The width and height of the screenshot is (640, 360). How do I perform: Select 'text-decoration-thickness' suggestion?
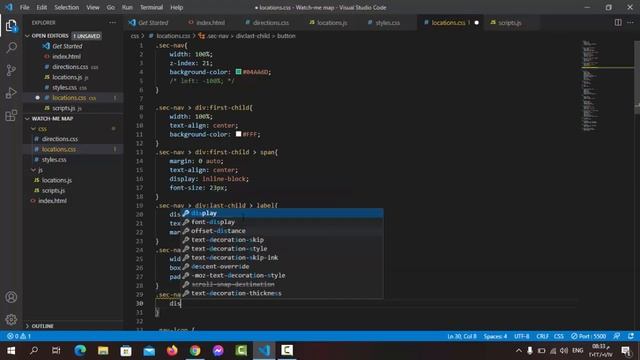(282, 293)
